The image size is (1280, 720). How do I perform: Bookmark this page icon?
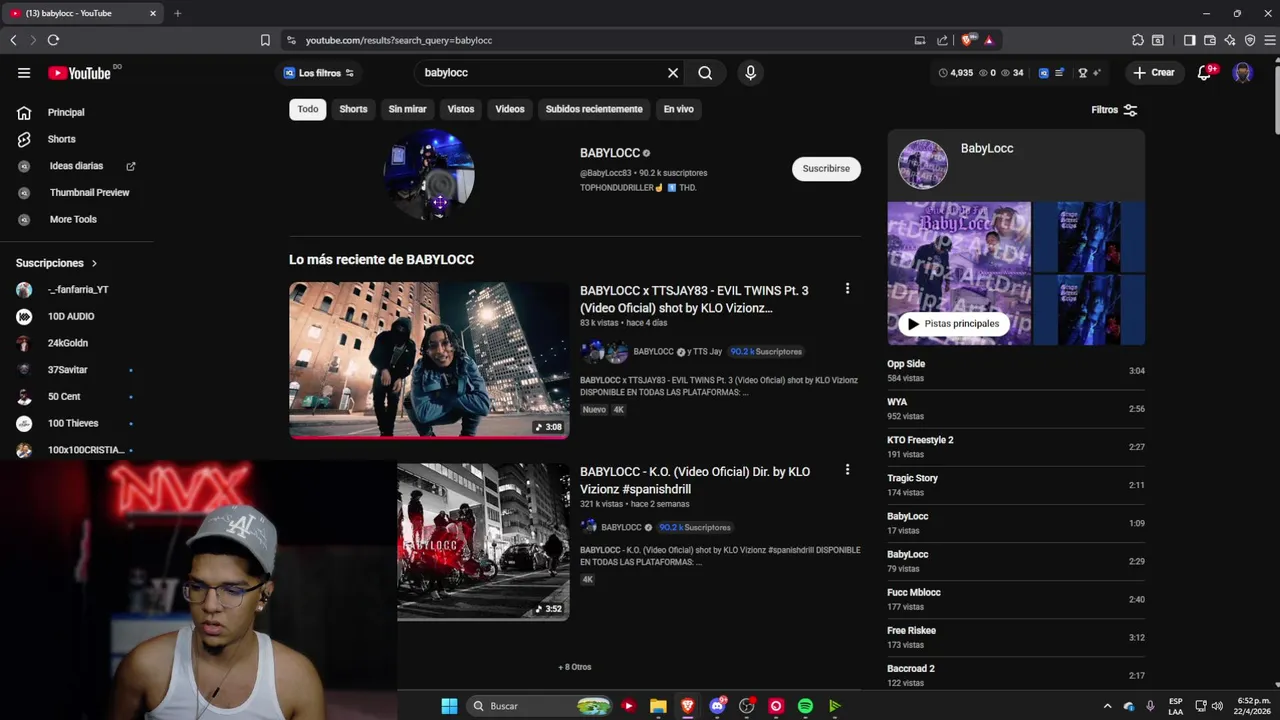click(265, 40)
